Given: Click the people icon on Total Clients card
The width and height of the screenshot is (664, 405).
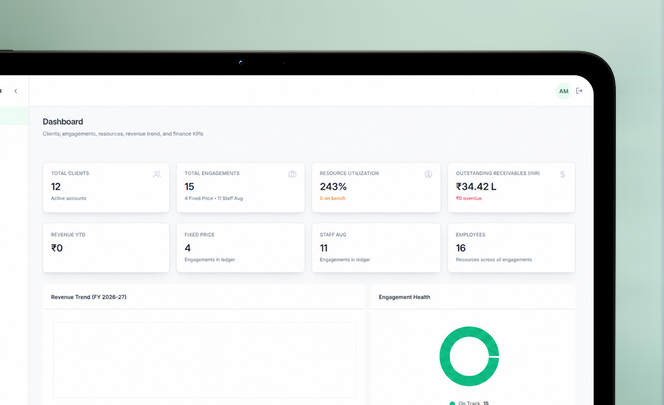Looking at the screenshot, I should (x=157, y=174).
